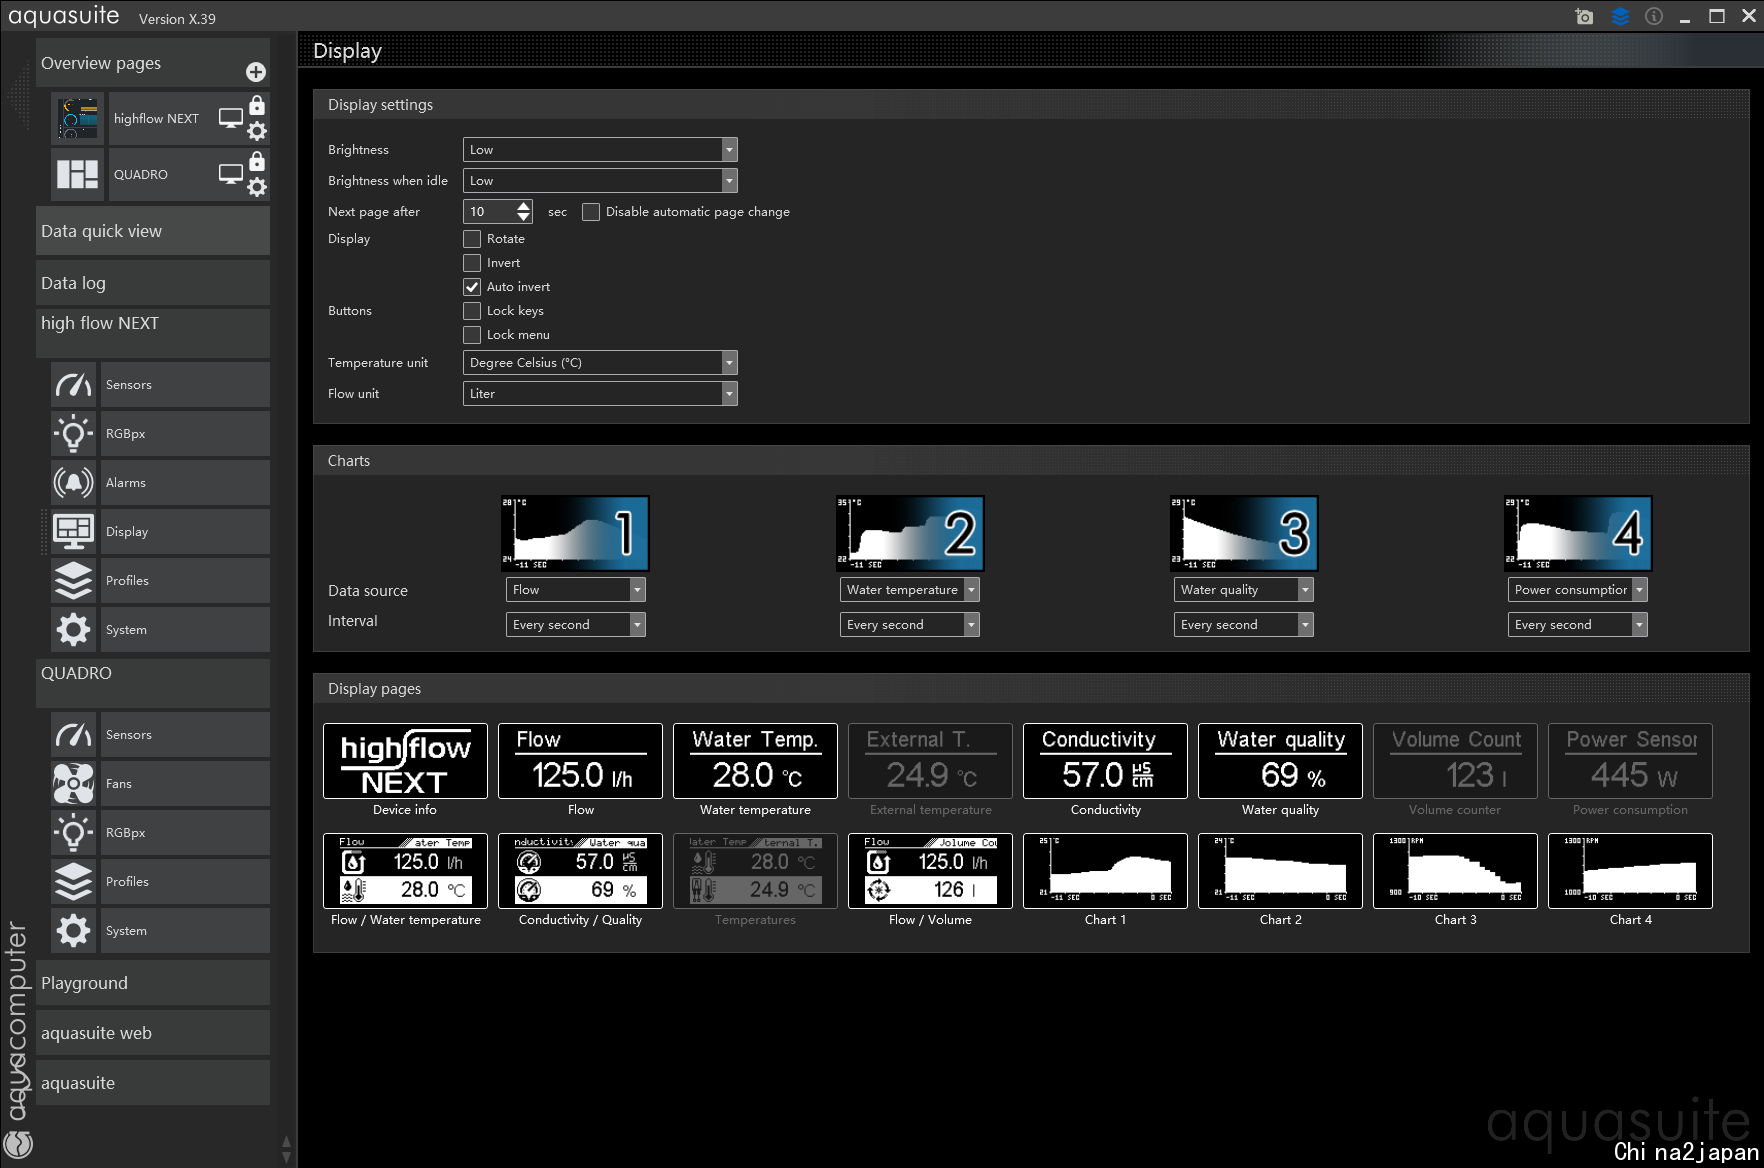This screenshot has width=1764, height=1168.
Task: Open Profiles under QUADRO
Action: pyautogui.click(x=160, y=882)
